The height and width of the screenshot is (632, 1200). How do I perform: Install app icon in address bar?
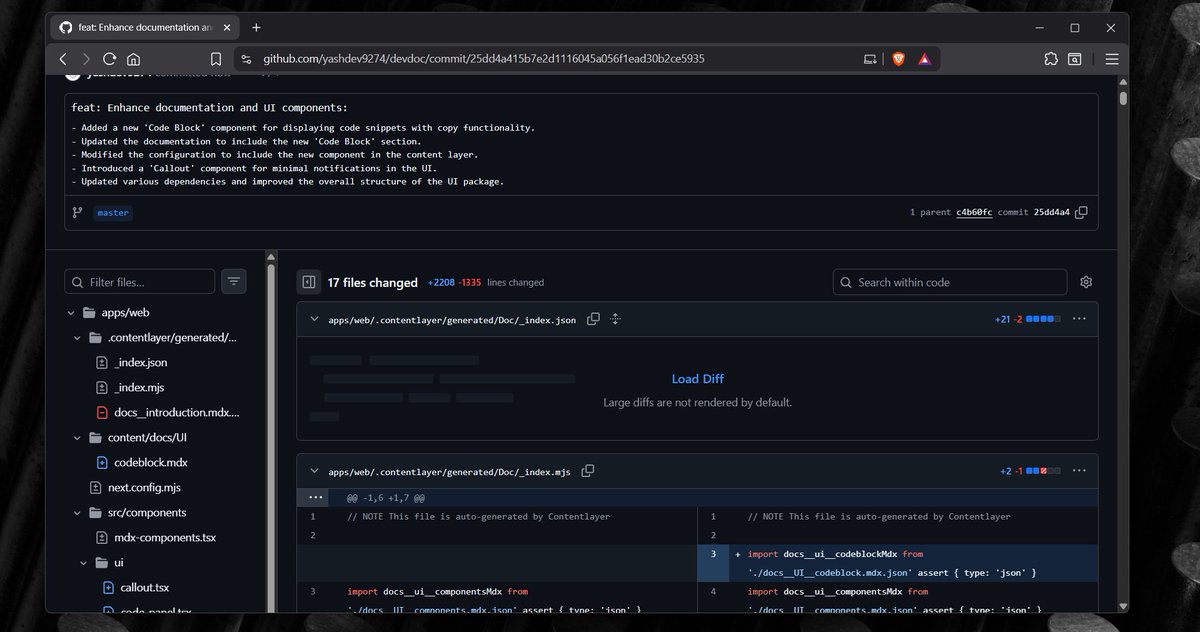[870, 59]
